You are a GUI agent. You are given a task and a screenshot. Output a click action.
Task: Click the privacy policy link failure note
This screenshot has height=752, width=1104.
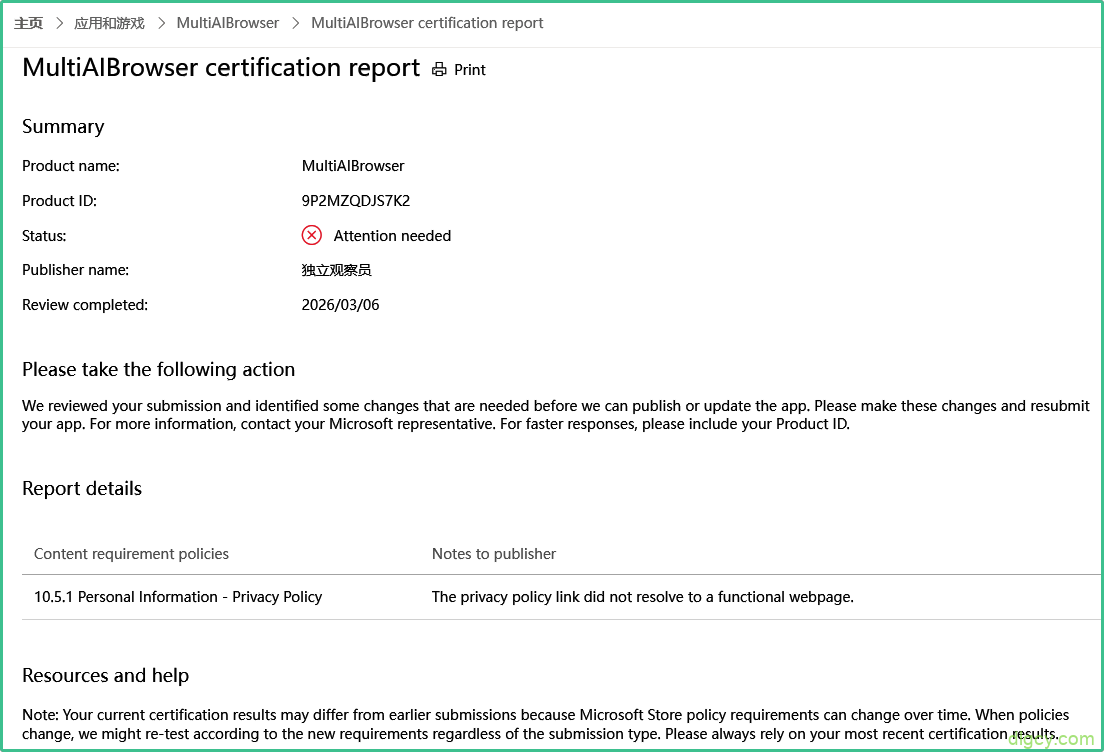pyautogui.click(x=642, y=597)
